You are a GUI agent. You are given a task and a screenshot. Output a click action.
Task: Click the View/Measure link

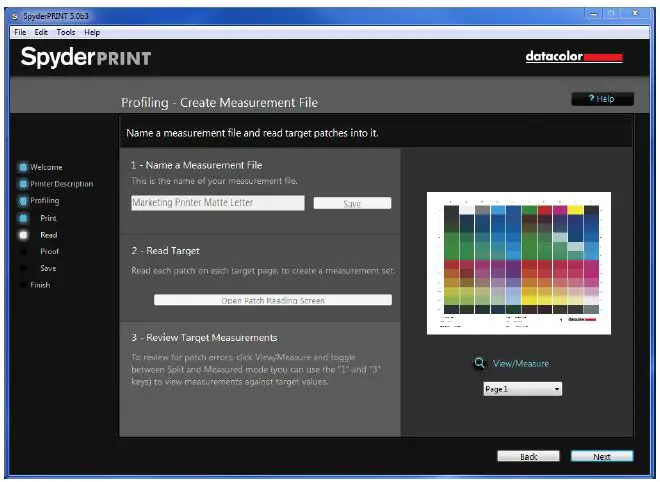point(521,363)
